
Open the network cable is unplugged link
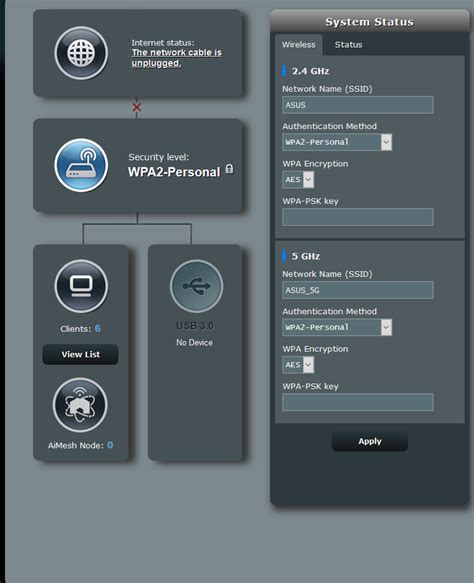pyautogui.click(x=177, y=58)
